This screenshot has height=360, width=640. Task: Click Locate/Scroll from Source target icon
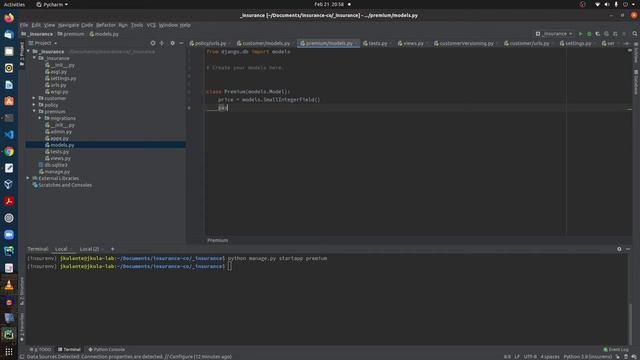[x=153, y=43]
